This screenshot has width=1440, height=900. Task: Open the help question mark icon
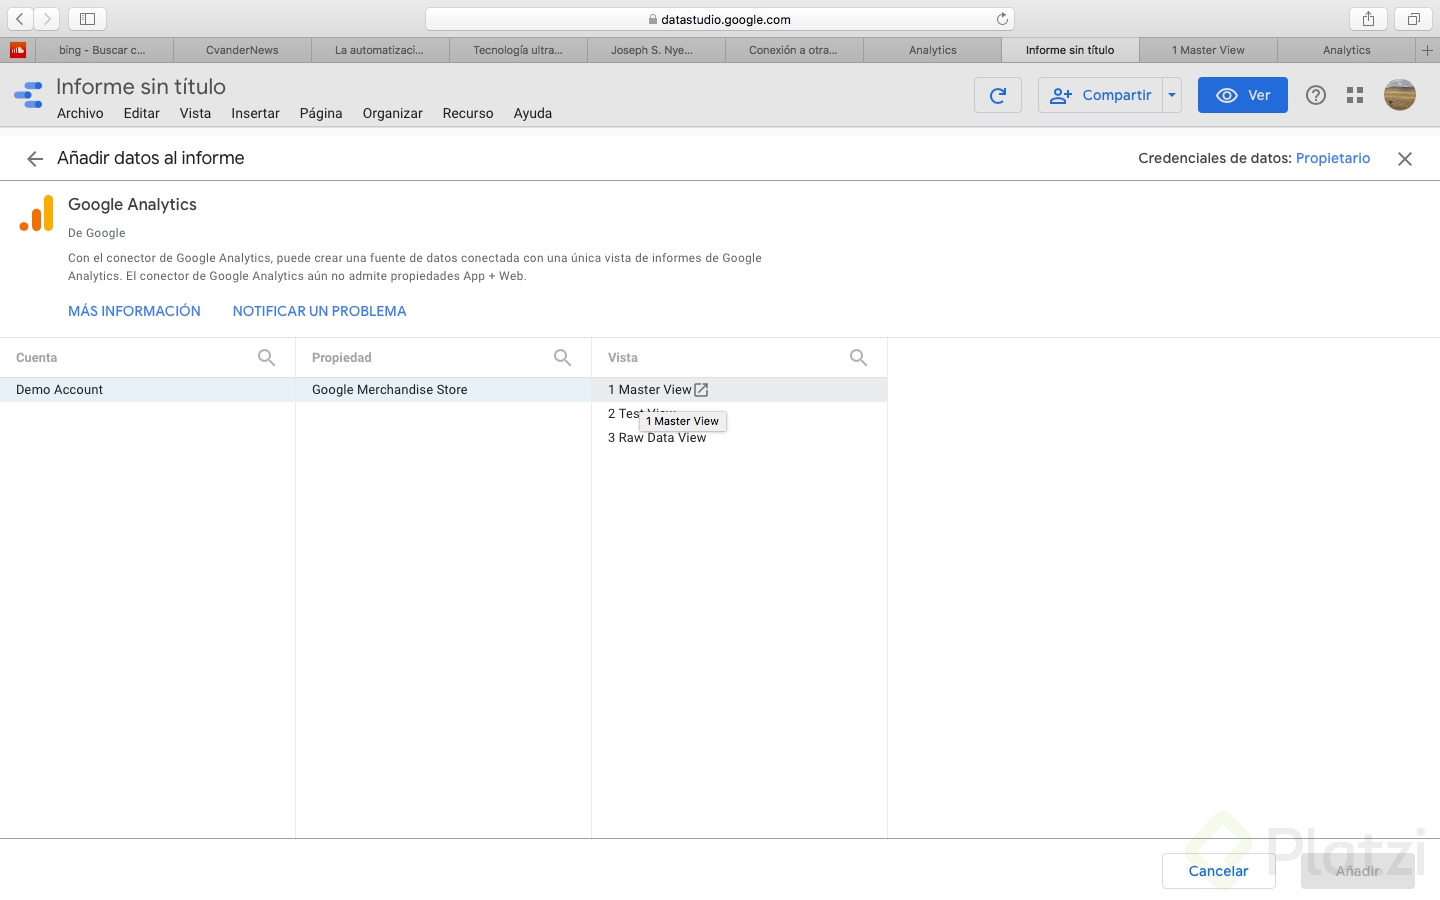[1316, 96]
